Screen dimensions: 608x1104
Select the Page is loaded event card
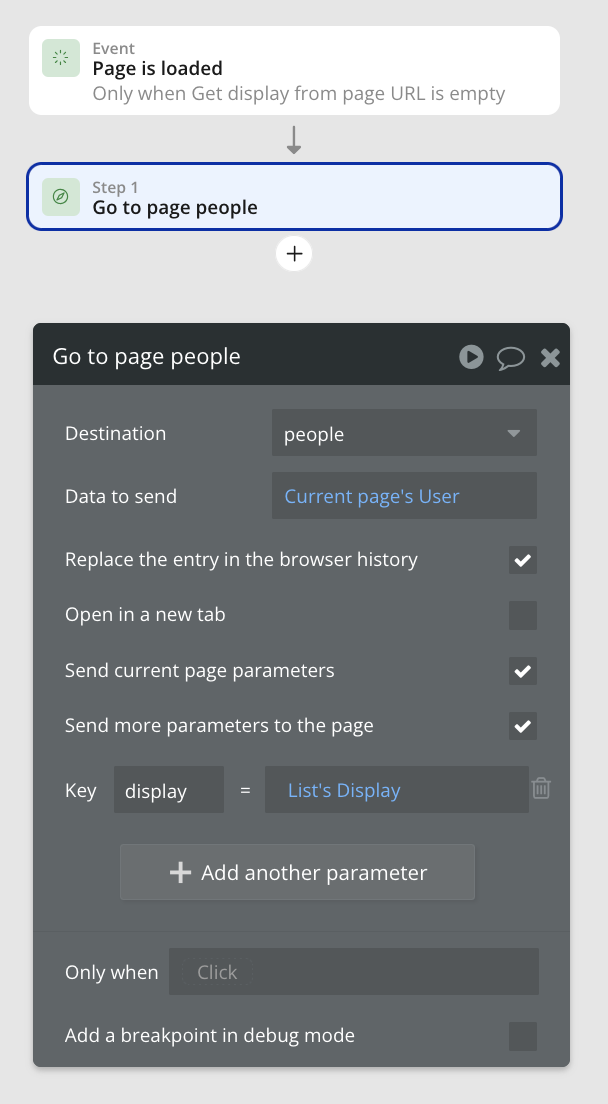pos(294,70)
